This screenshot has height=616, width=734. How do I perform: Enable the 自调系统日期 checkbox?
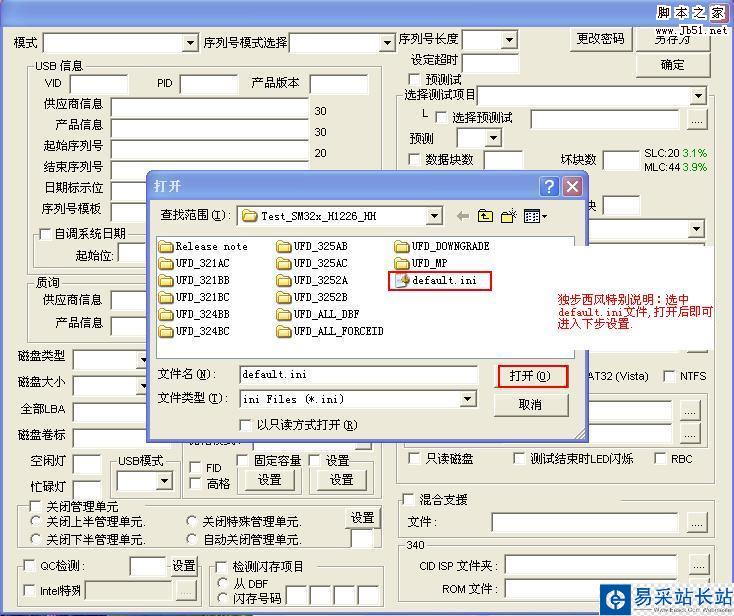(x=45, y=233)
